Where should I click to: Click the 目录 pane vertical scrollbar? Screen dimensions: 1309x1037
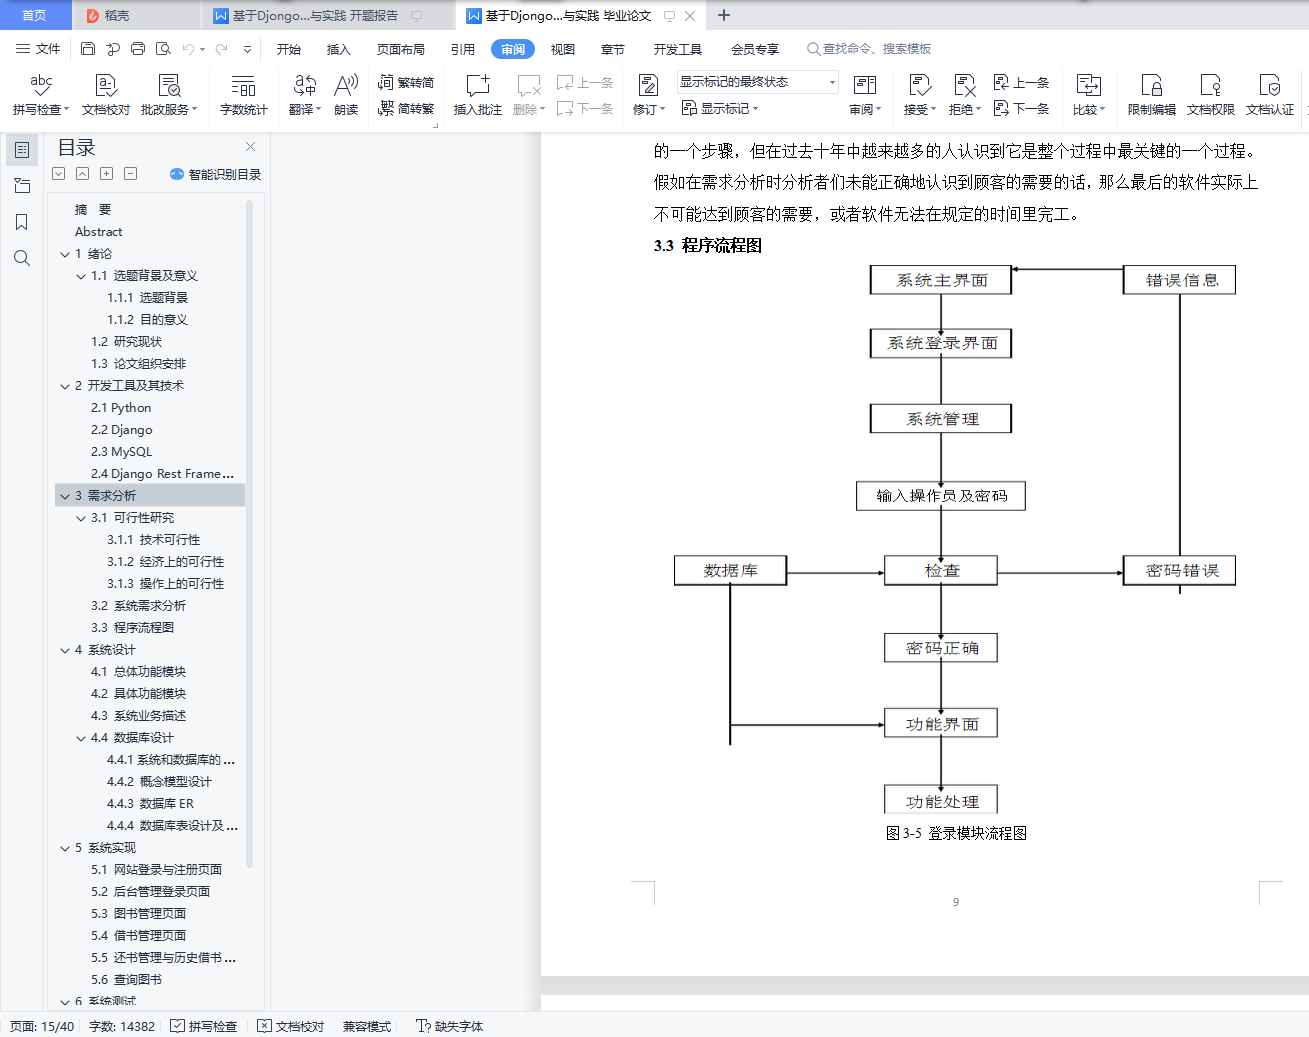(x=249, y=534)
